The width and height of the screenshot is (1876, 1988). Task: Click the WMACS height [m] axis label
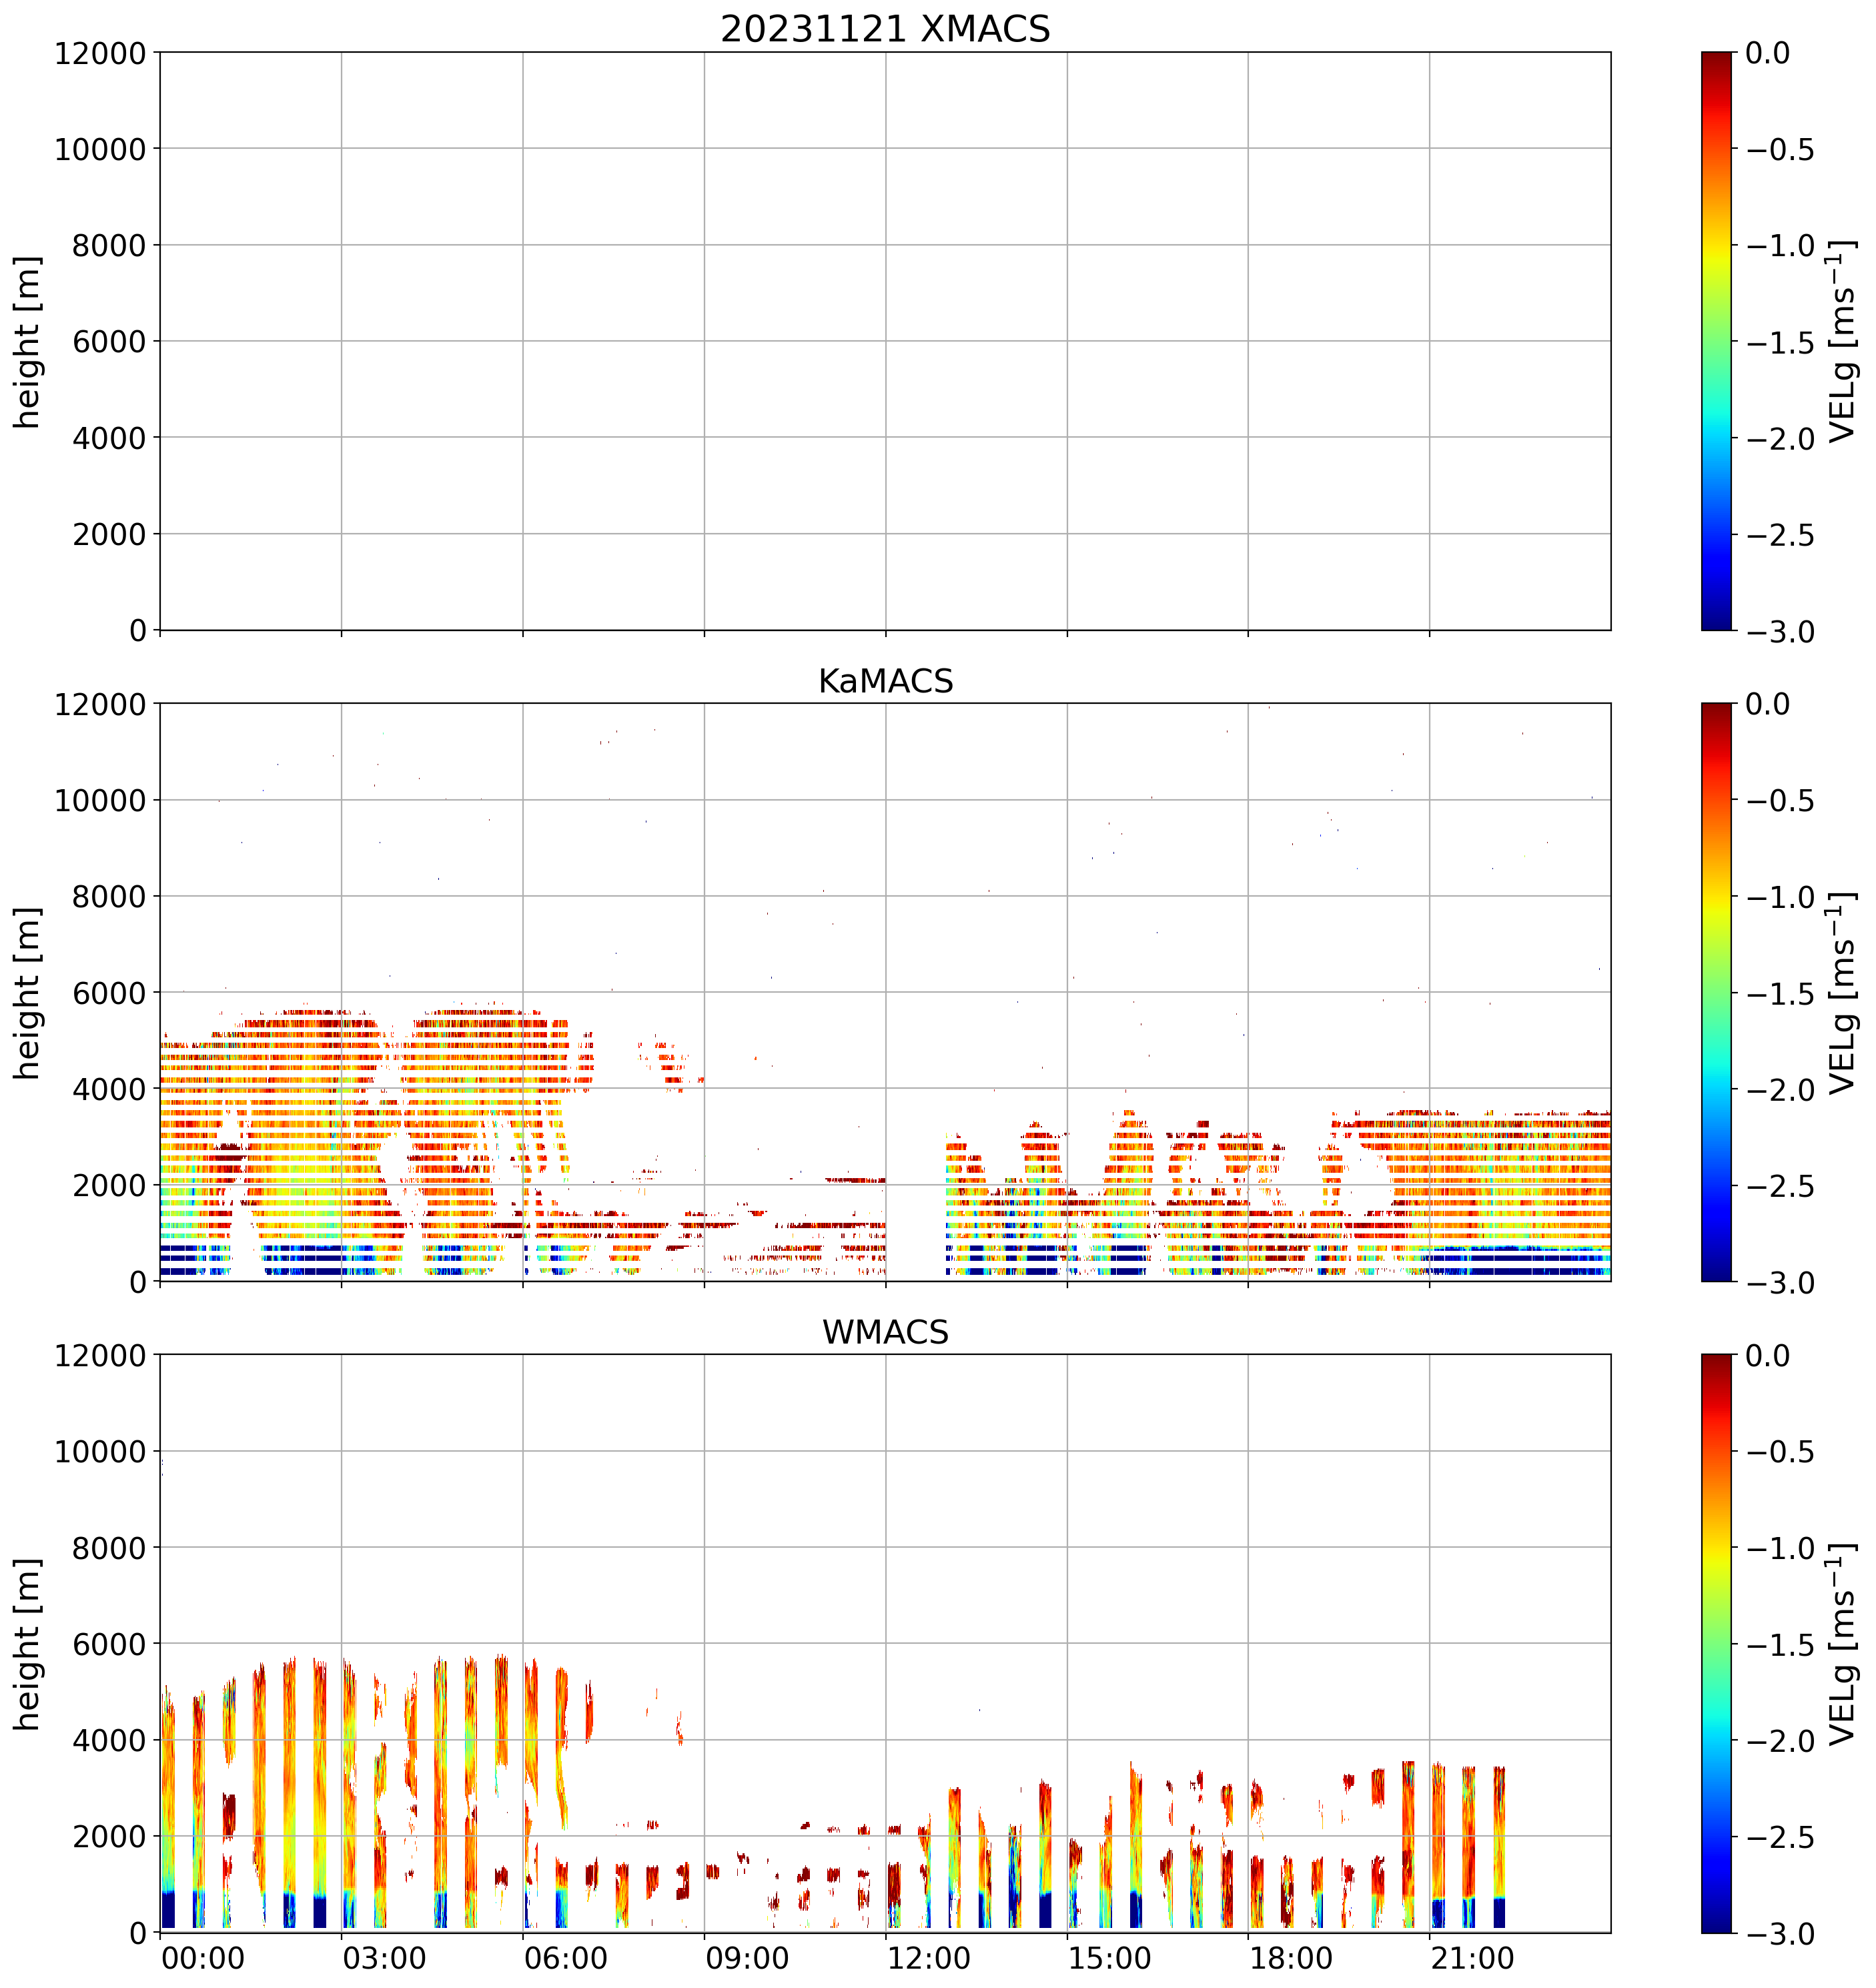[28, 1644]
